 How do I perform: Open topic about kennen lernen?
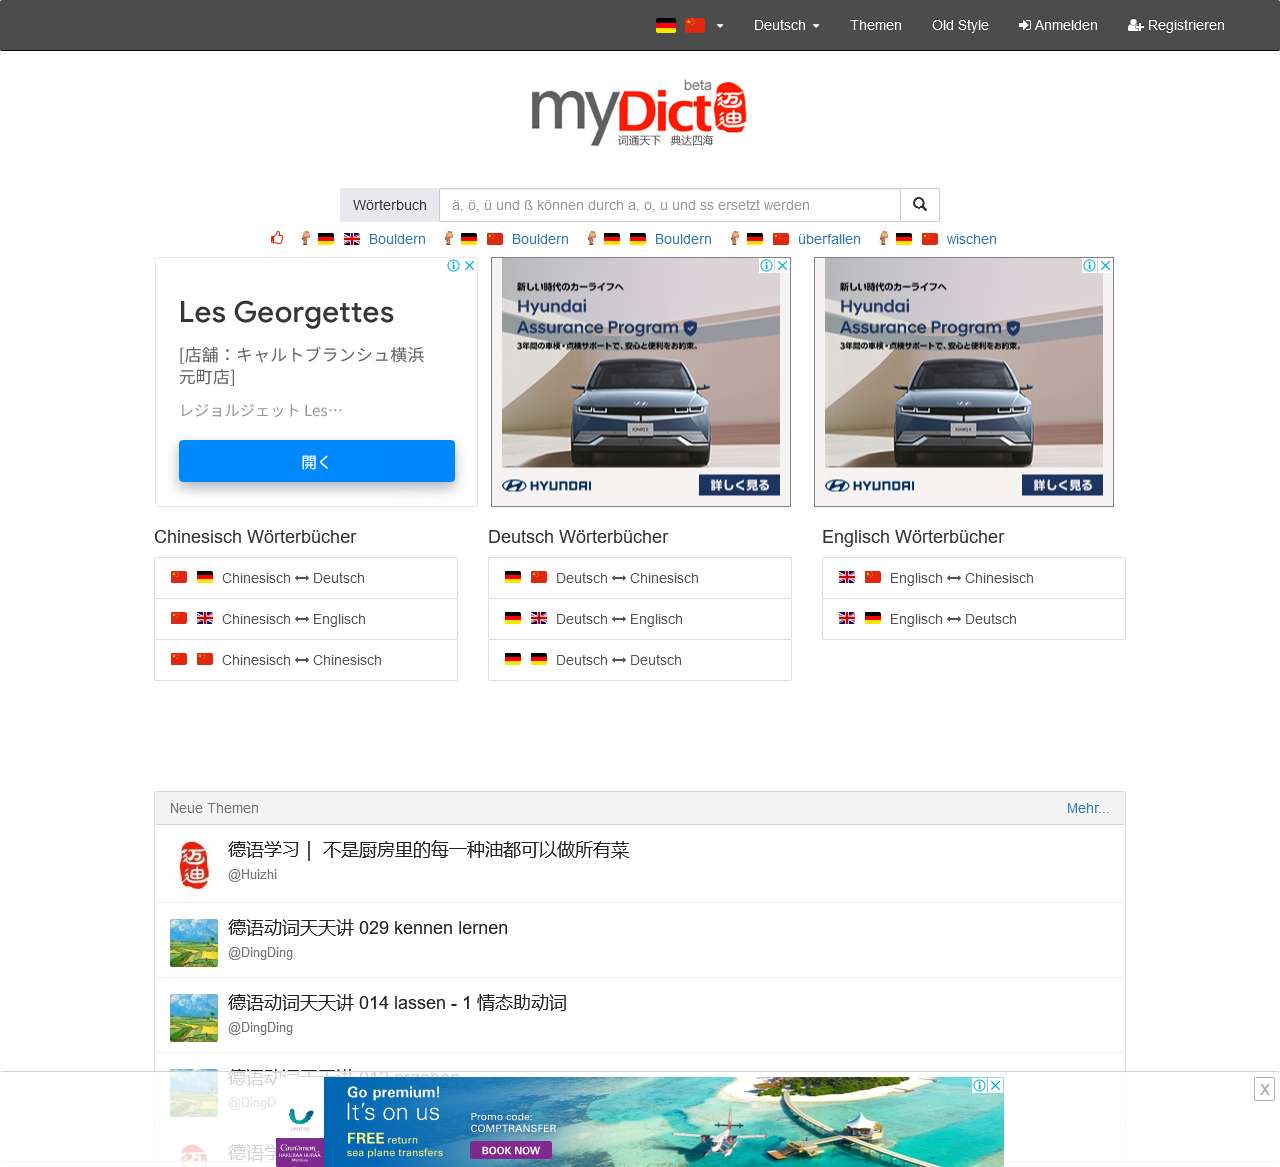point(367,928)
